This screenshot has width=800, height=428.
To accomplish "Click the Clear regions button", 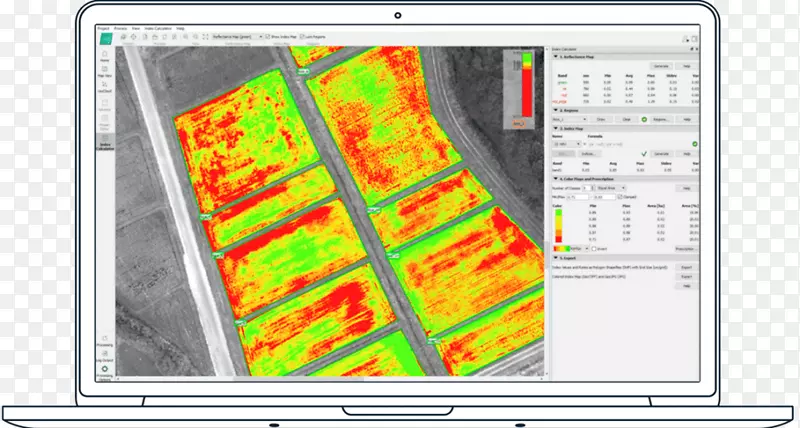I will tap(627, 119).
